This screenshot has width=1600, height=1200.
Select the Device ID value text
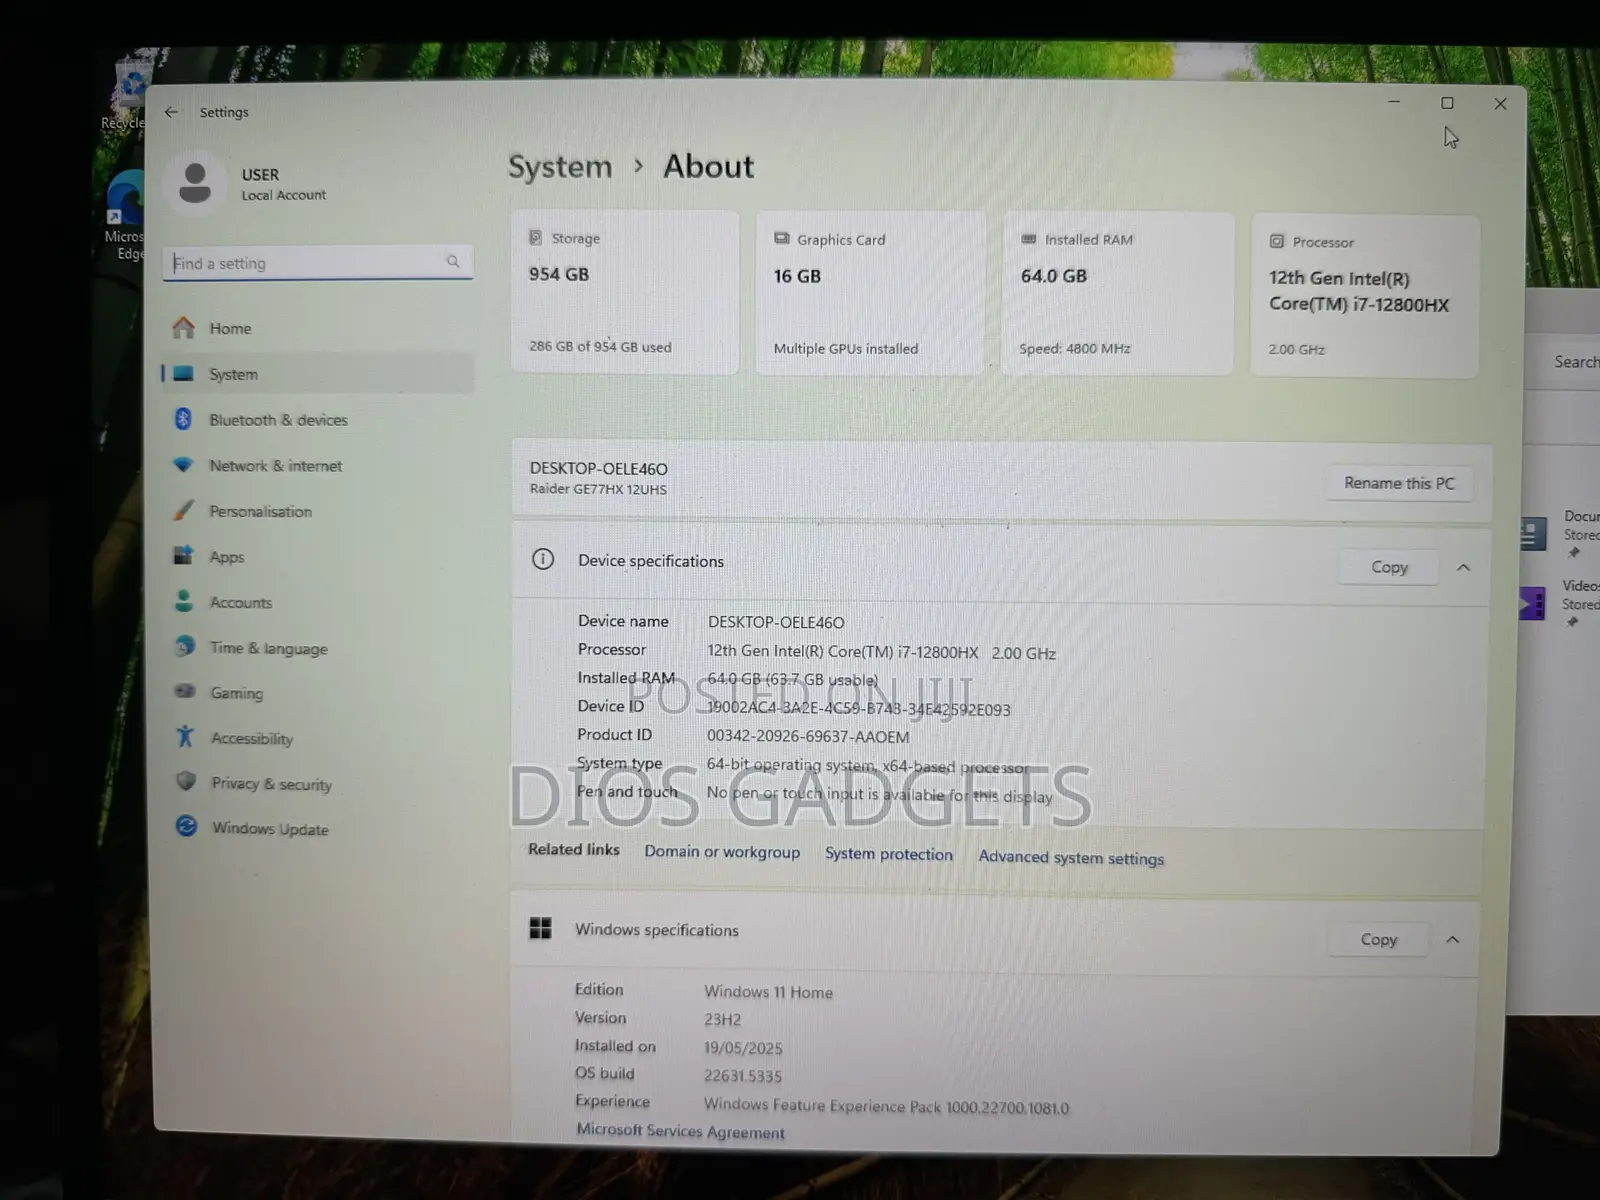[859, 709]
